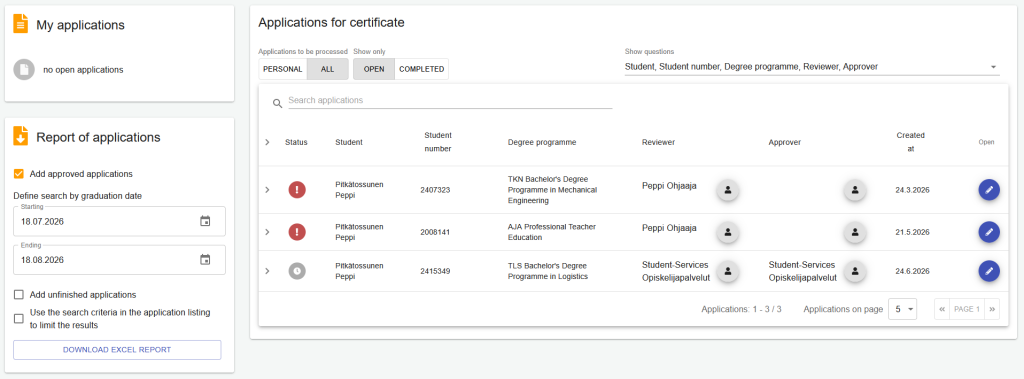The image size is (1024, 379).
Task: Click the search magnifier icon
Action: tap(278, 103)
